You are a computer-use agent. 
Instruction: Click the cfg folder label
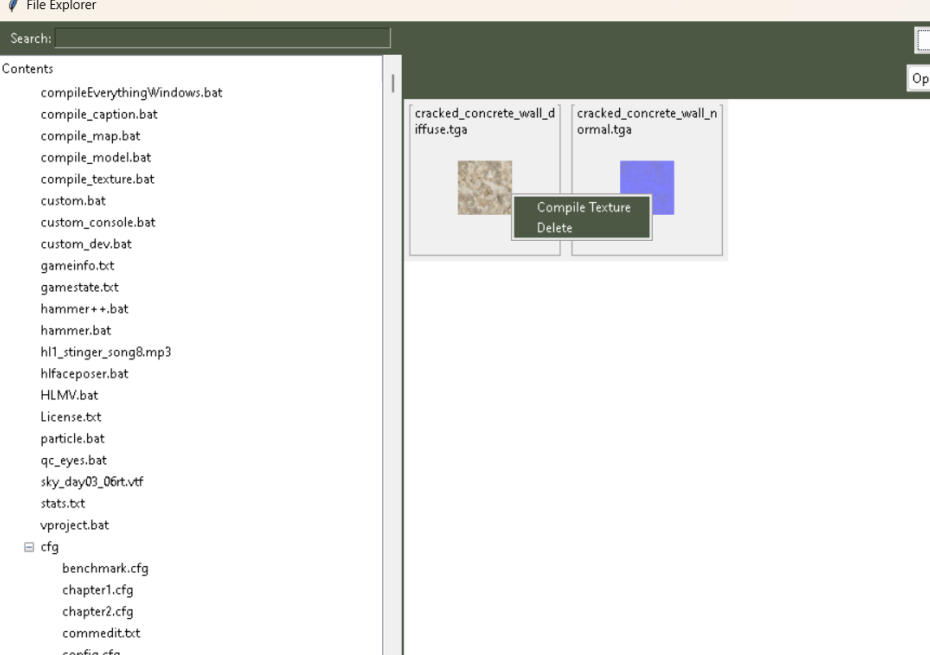coord(49,547)
